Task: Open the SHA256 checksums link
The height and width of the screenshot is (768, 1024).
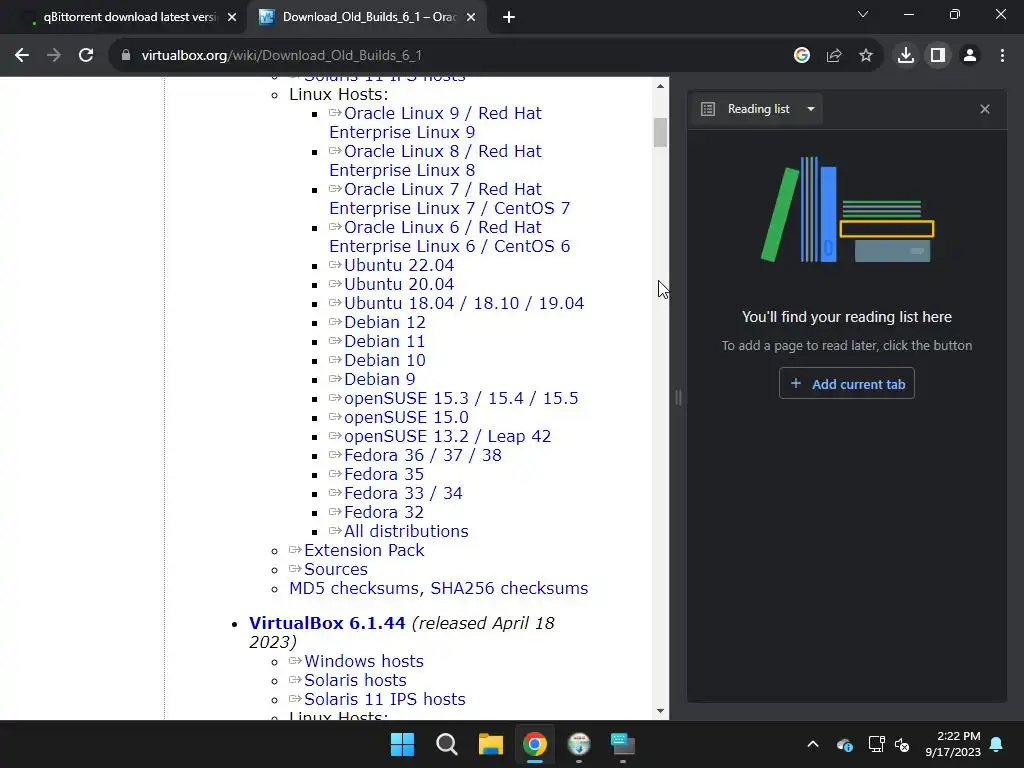Action: pyautogui.click(x=509, y=588)
